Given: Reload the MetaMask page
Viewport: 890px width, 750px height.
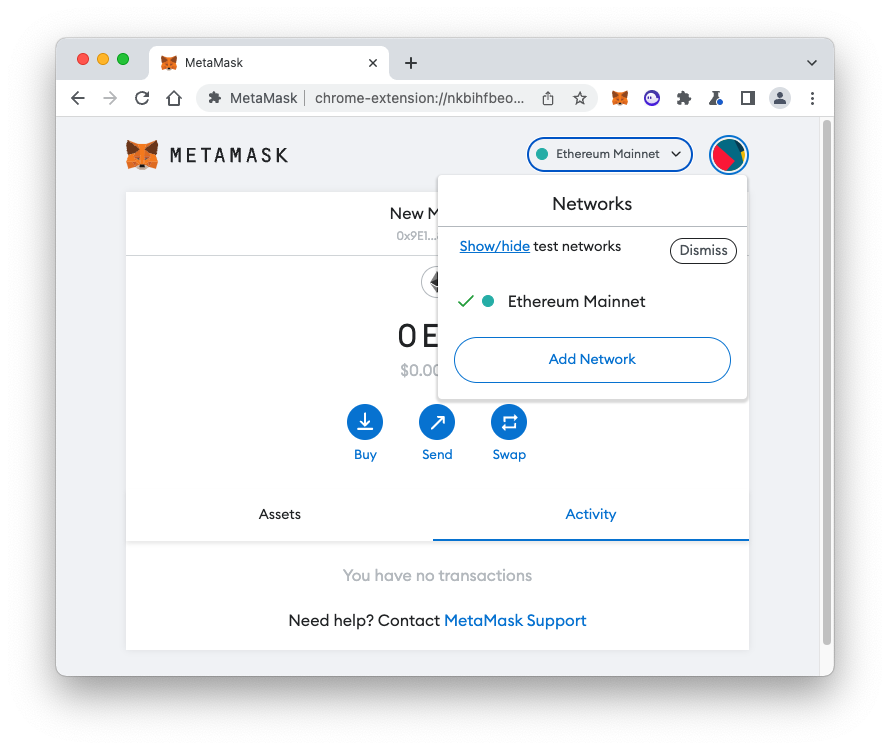Looking at the screenshot, I should pyautogui.click(x=142, y=98).
